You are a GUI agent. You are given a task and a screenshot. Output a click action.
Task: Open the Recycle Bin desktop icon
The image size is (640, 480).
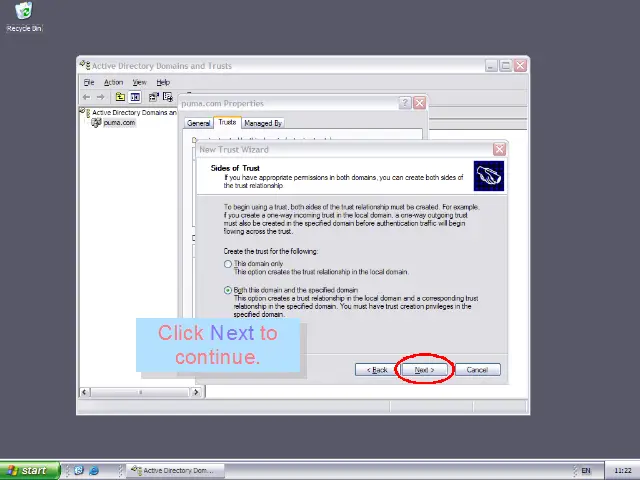click(24, 17)
